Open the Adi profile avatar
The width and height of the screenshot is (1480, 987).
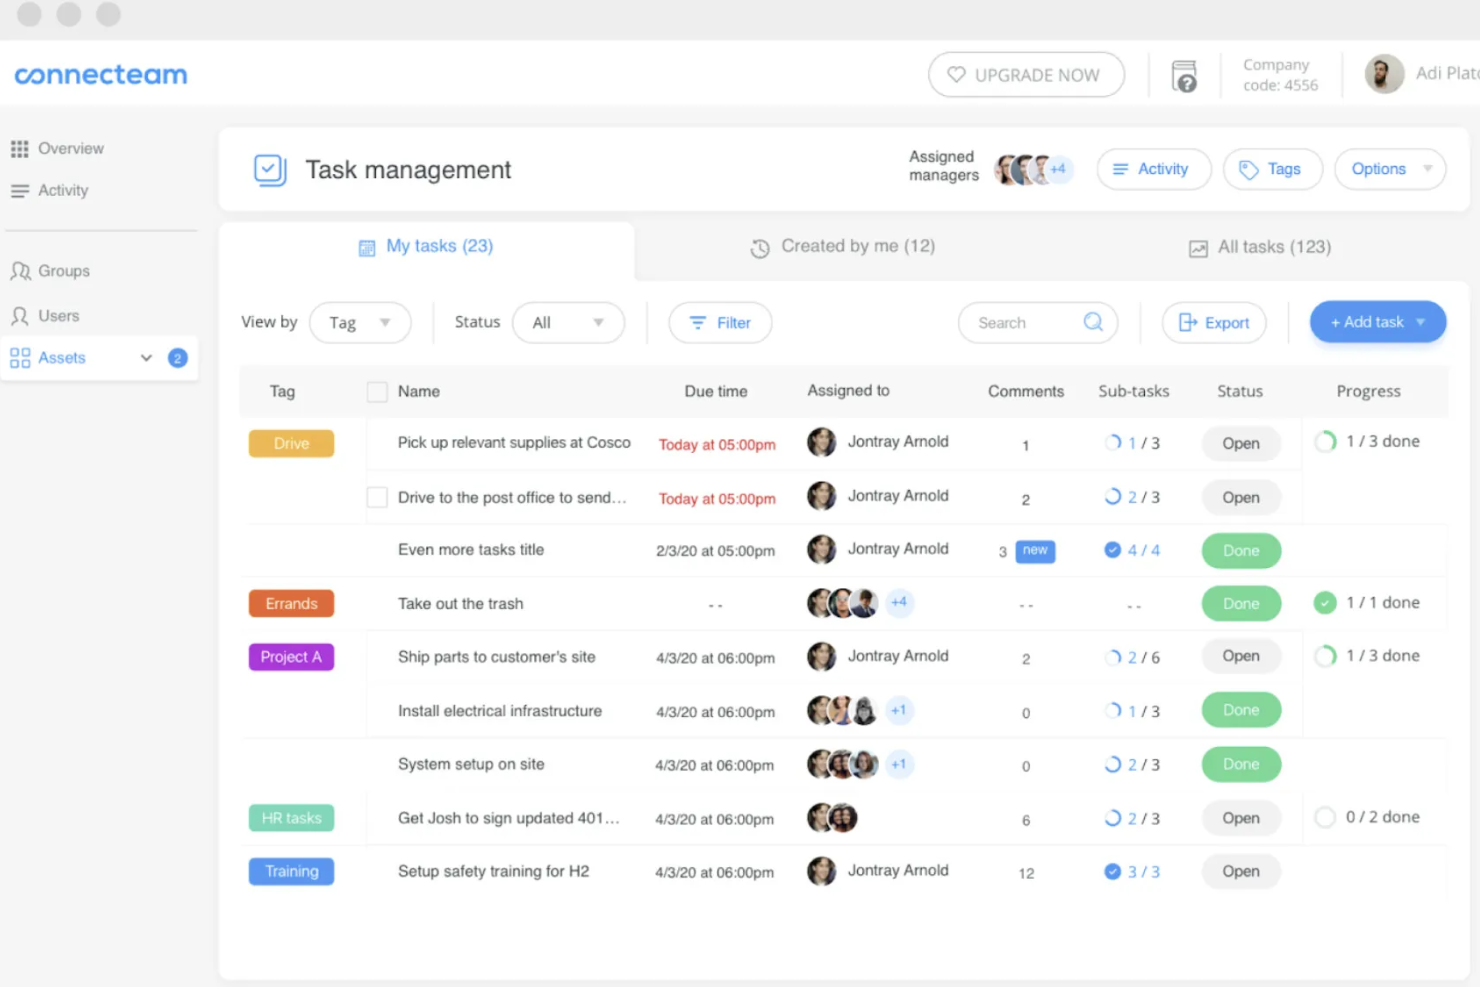(x=1385, y=74)
